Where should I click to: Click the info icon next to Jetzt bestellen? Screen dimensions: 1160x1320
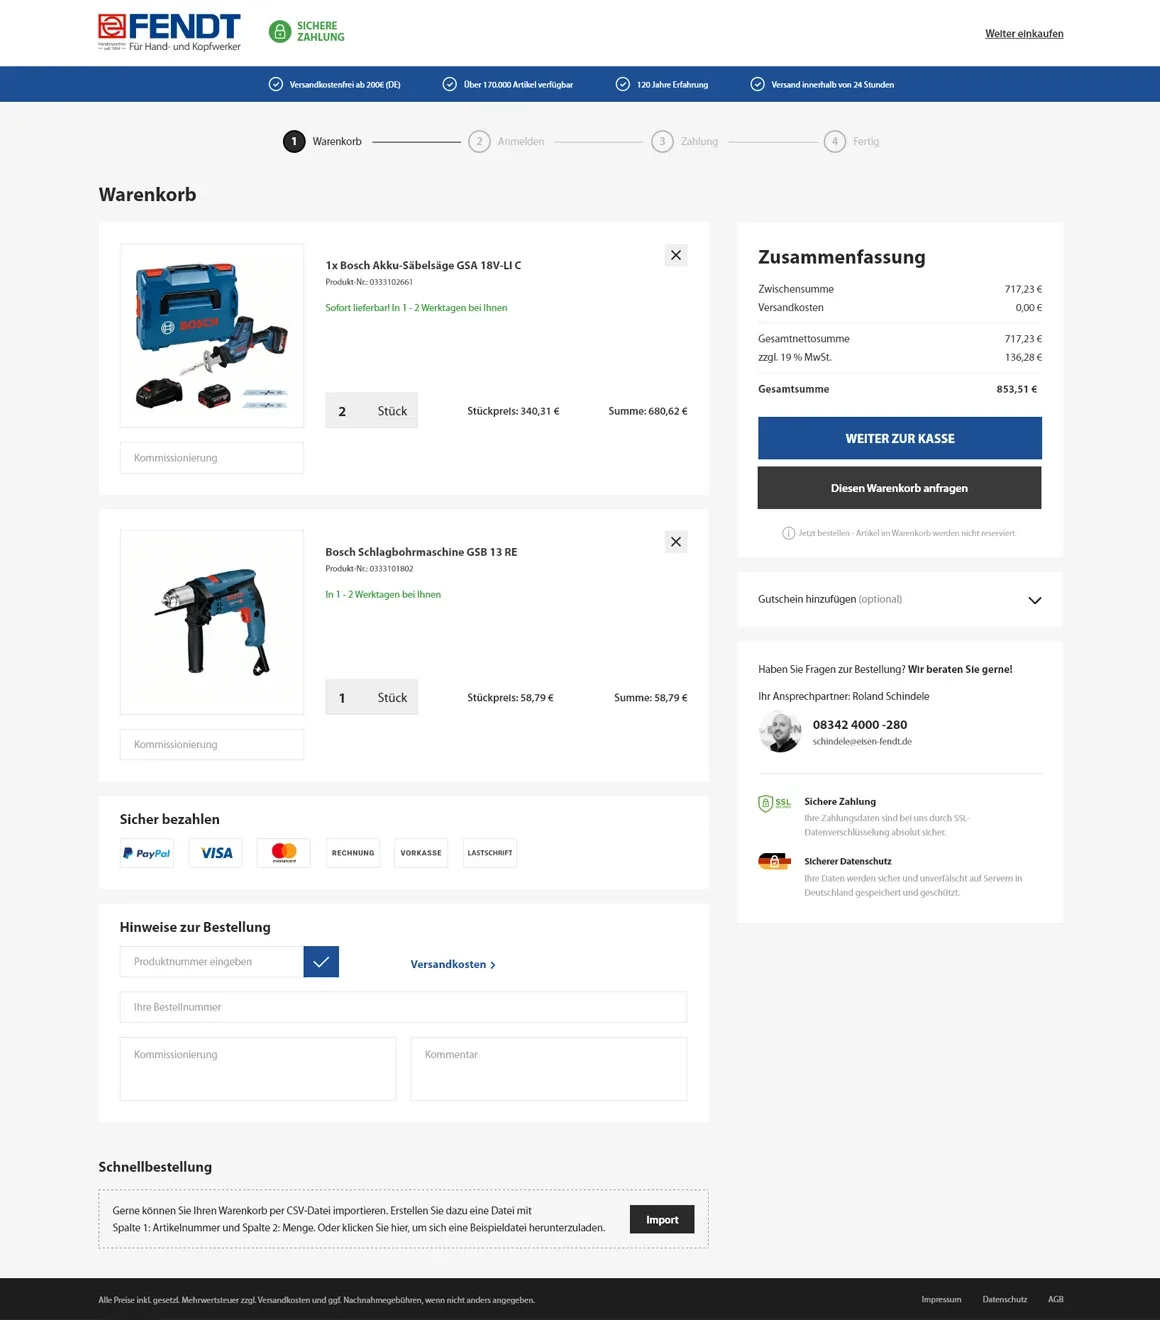(x=788, y=533)
